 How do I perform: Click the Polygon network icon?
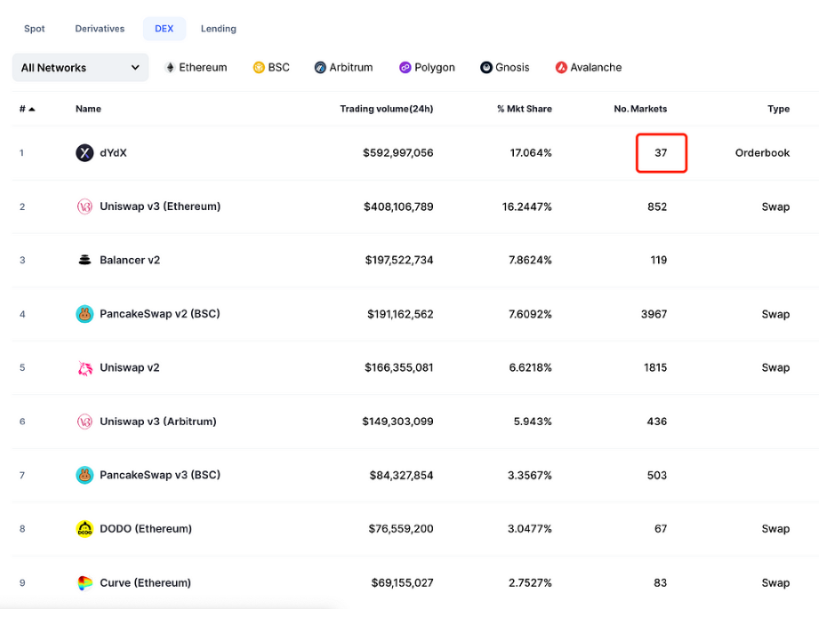tap(405, 68)
